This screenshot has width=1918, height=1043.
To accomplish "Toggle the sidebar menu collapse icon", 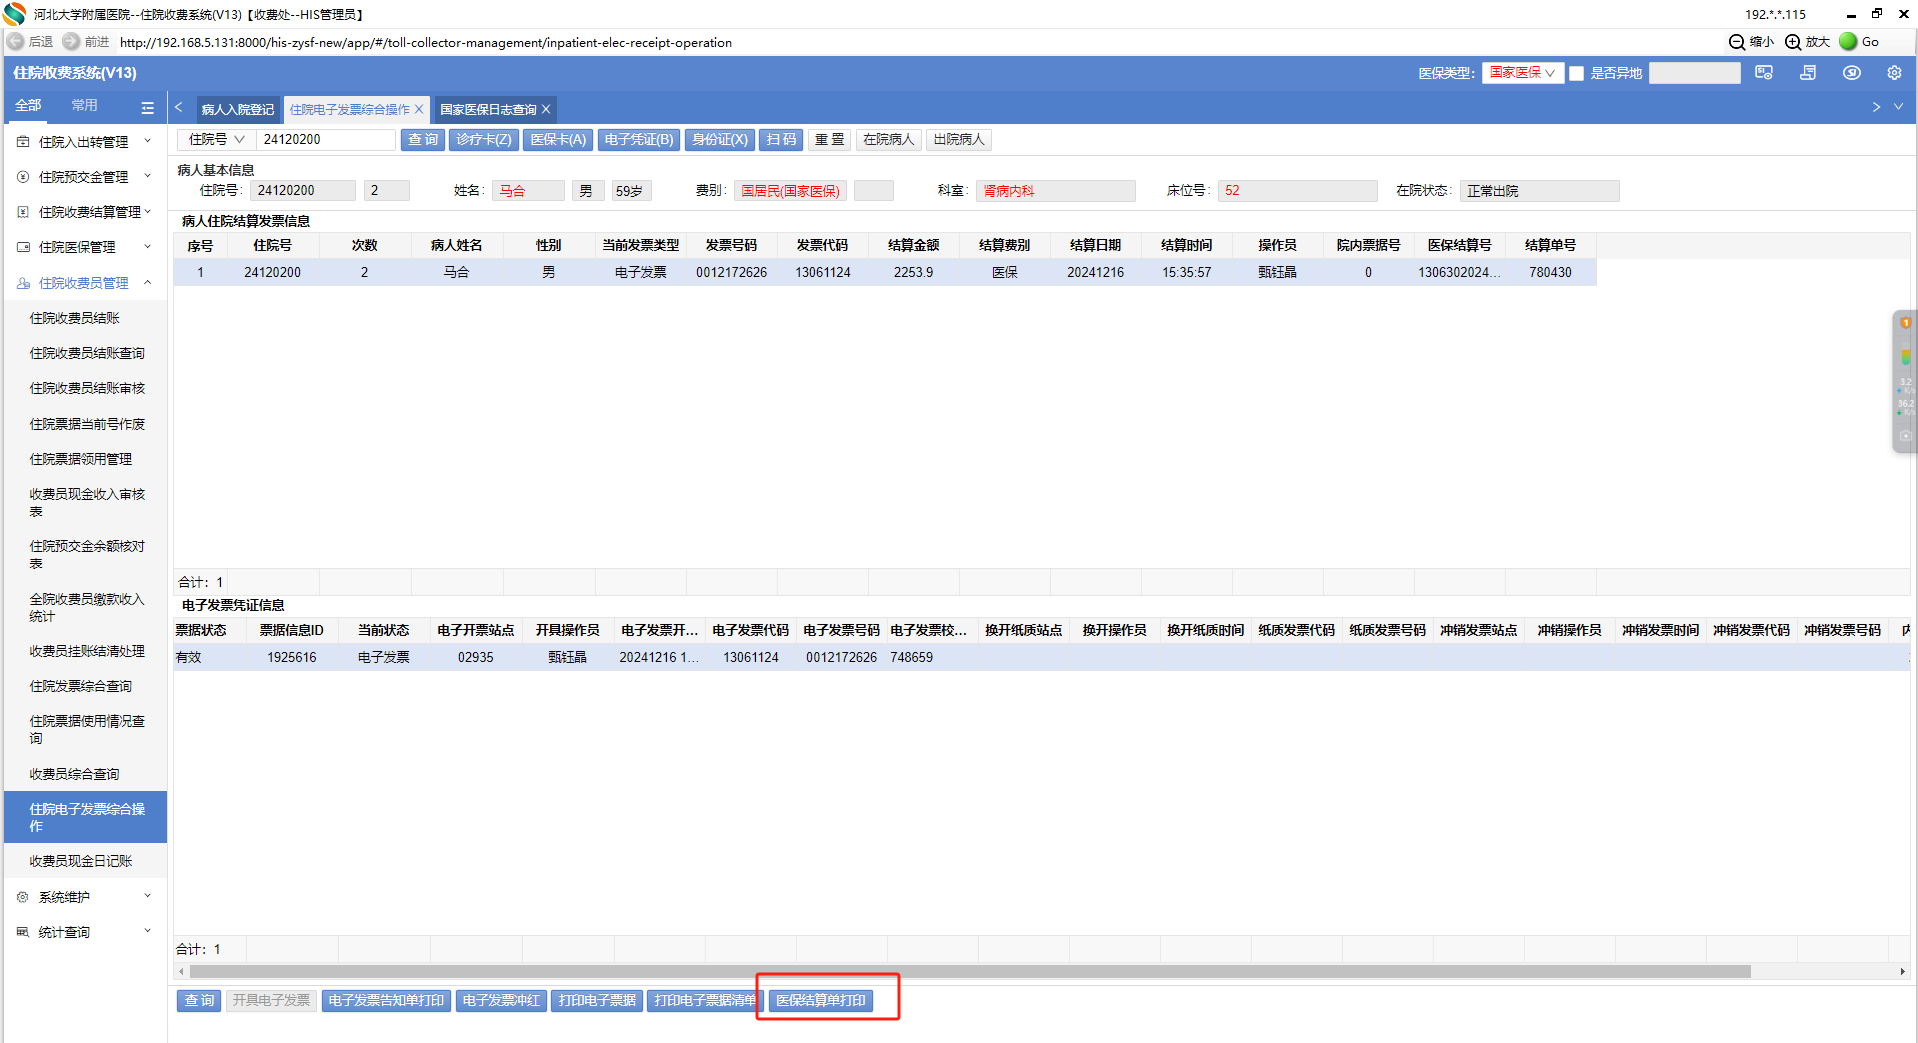I will (148, 107).
